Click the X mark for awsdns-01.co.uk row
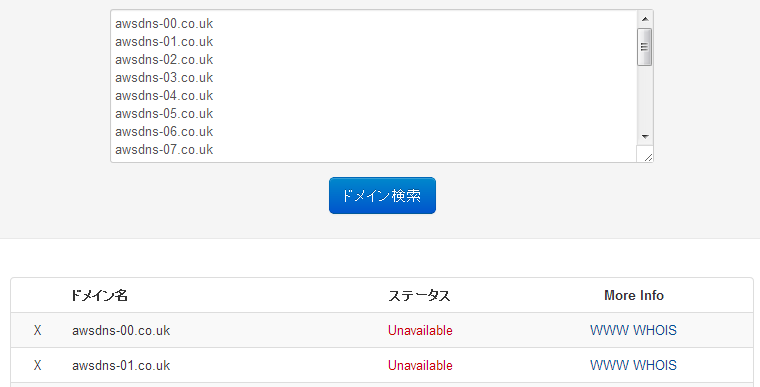The width and height of the screenshot is (760, 387). point(37,365)
